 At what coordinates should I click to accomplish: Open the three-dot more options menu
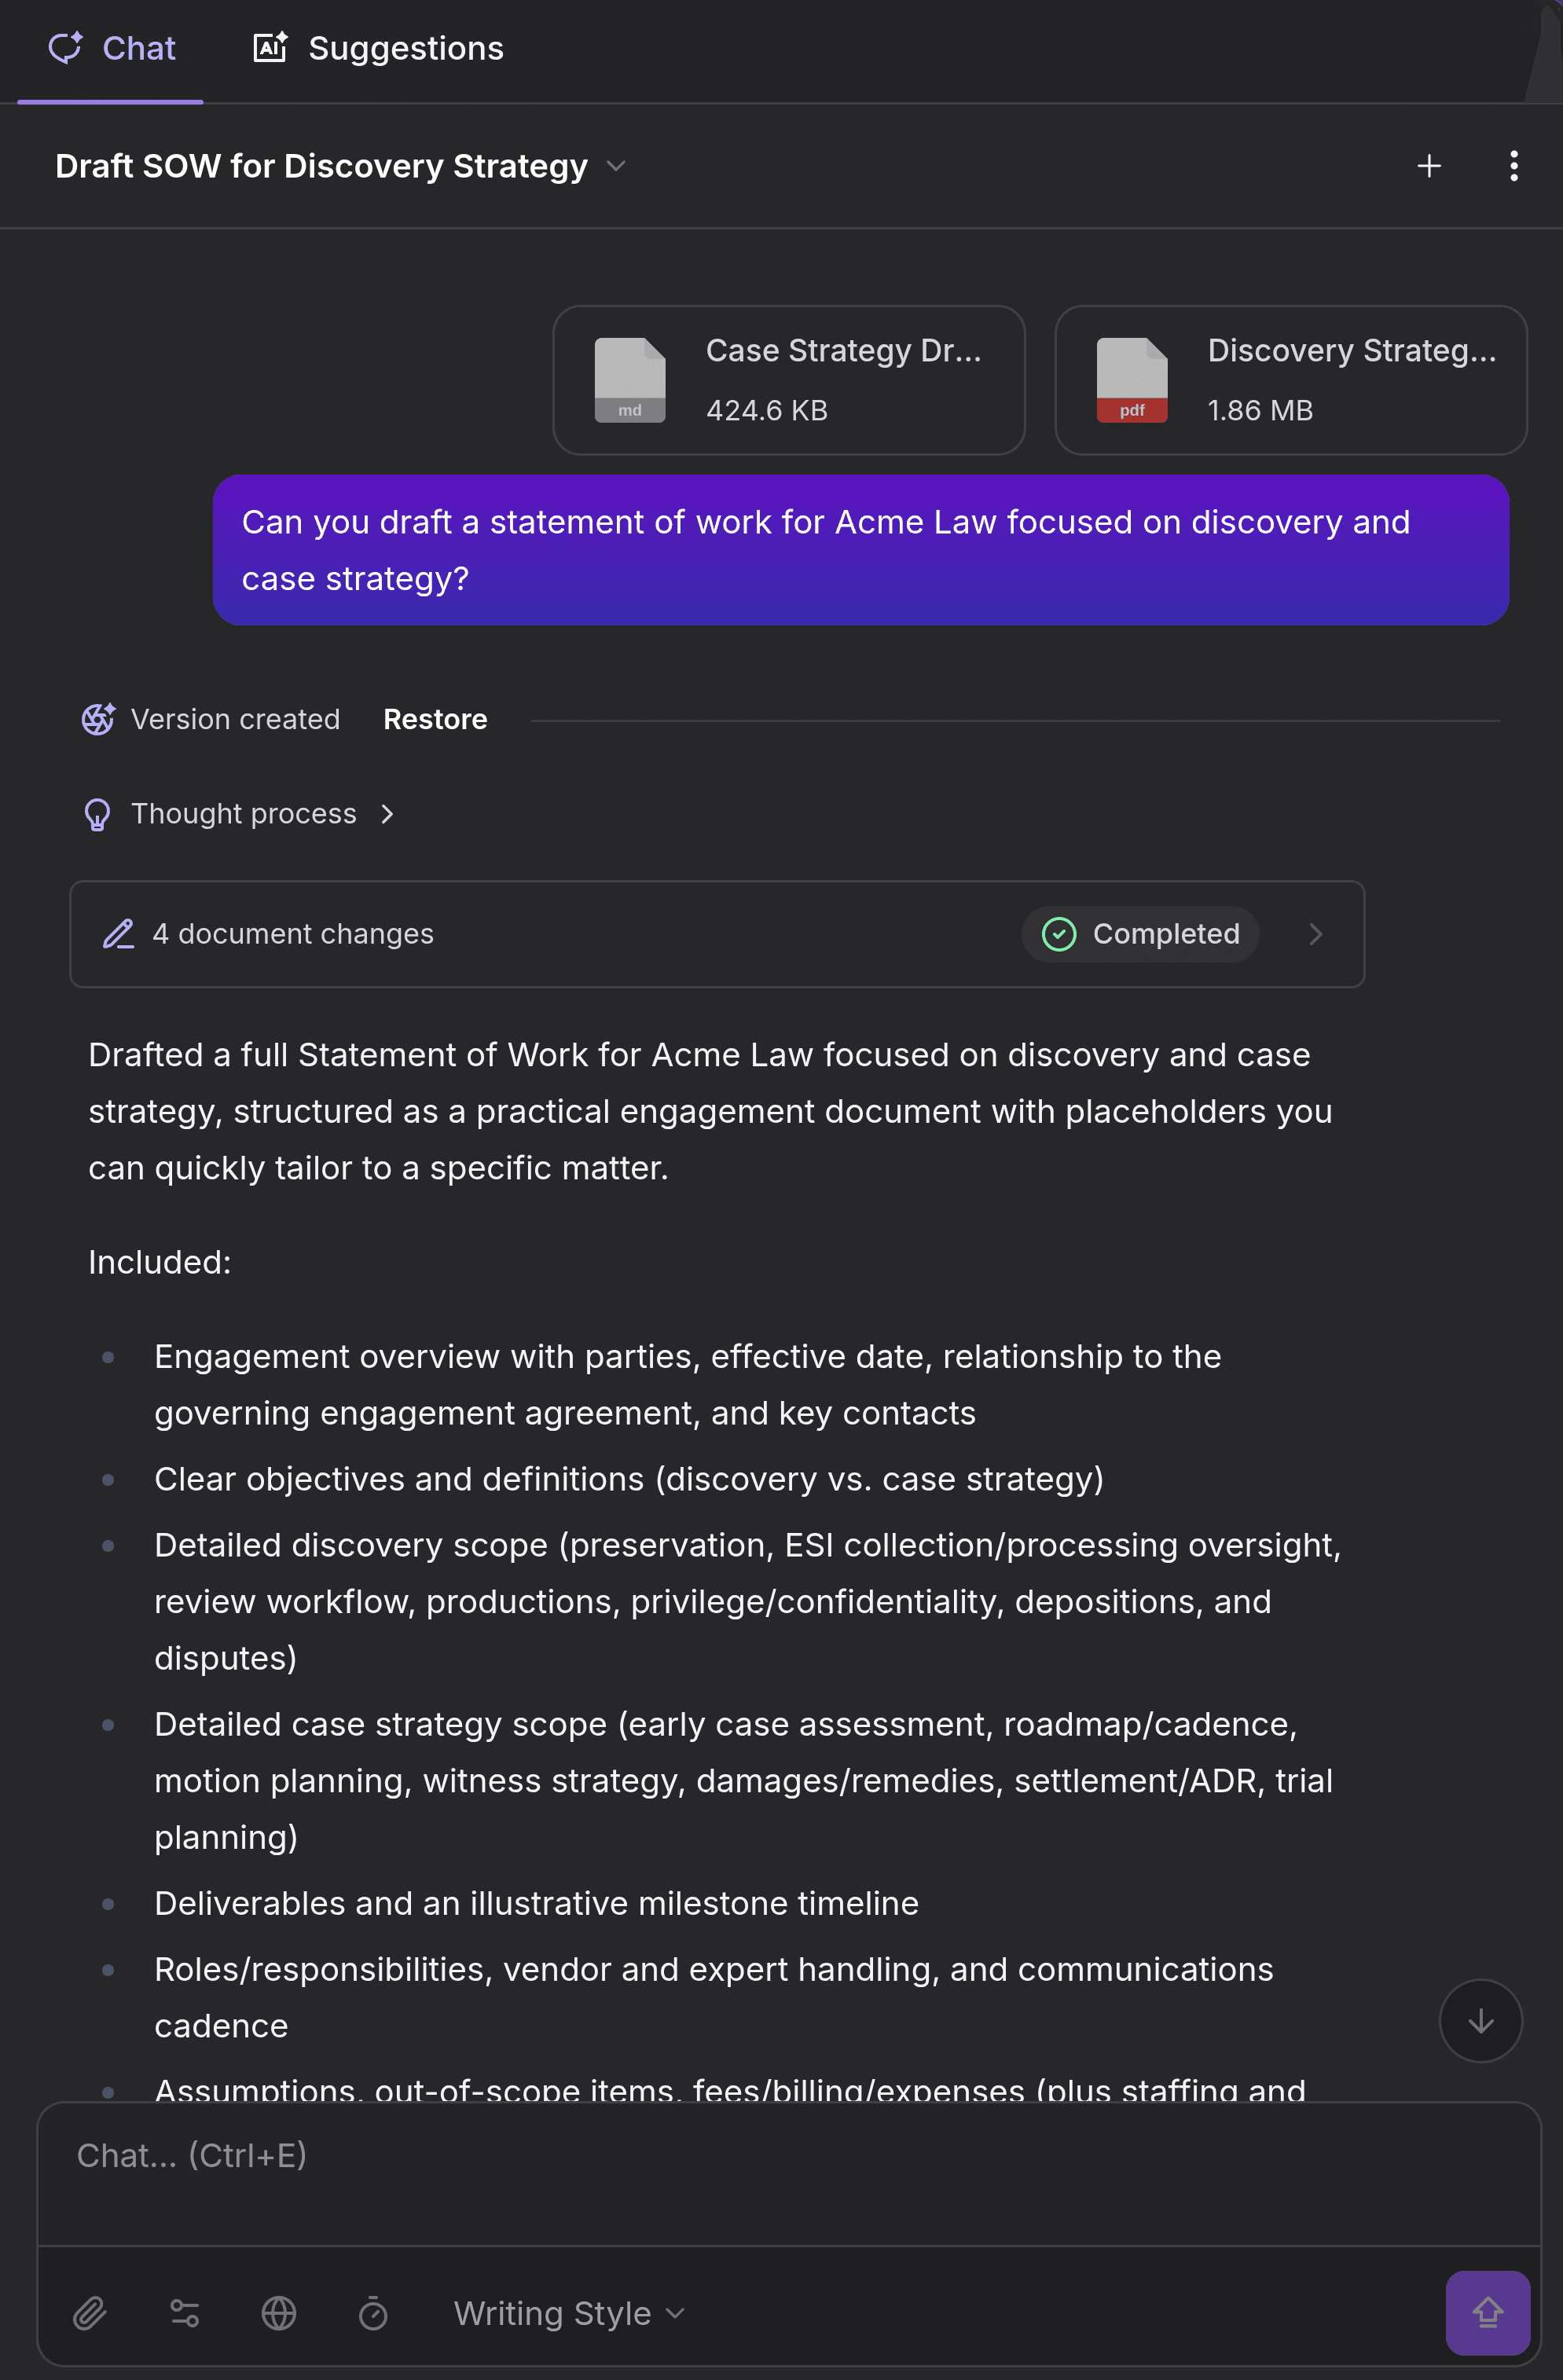point(1513,166)
